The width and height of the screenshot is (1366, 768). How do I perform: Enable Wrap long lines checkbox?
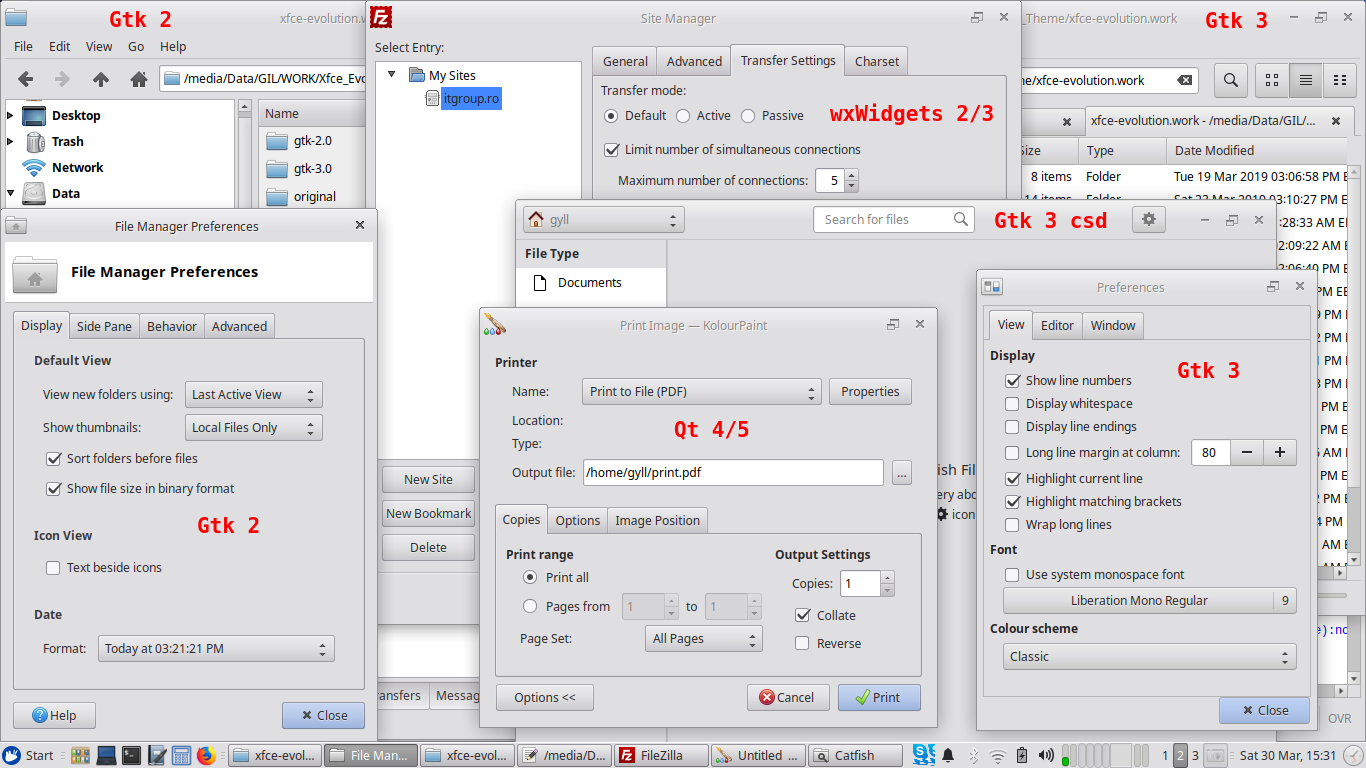coord(1012,525)
